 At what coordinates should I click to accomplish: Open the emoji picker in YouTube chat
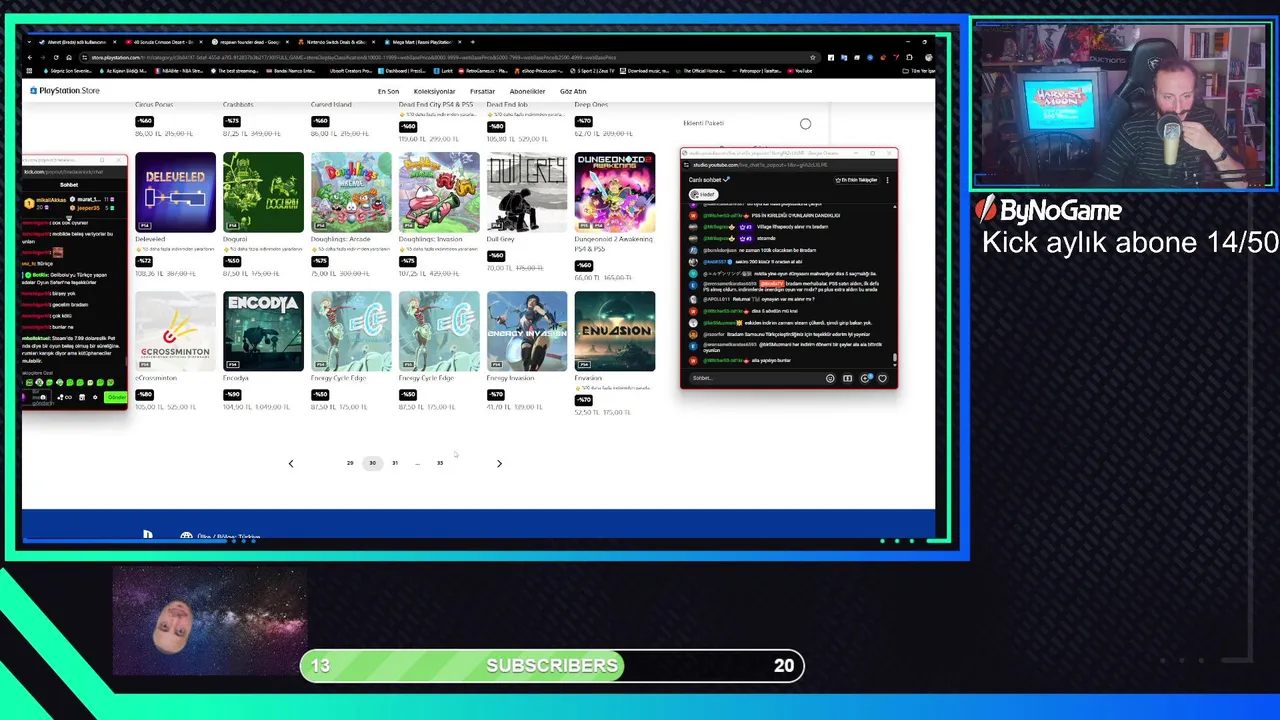point(830,379)
